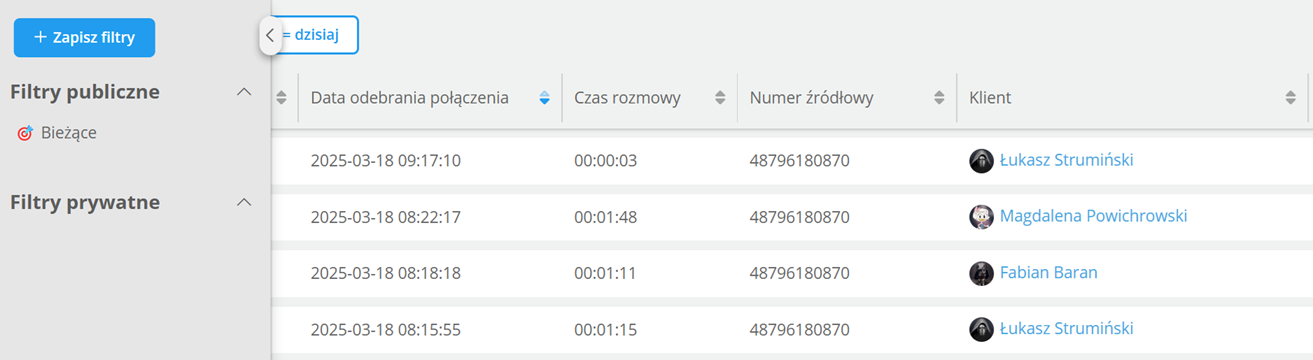Open the '= dzisiaj' filter chip
Viewport: 1313px width, 360px height.
[315, 34]
